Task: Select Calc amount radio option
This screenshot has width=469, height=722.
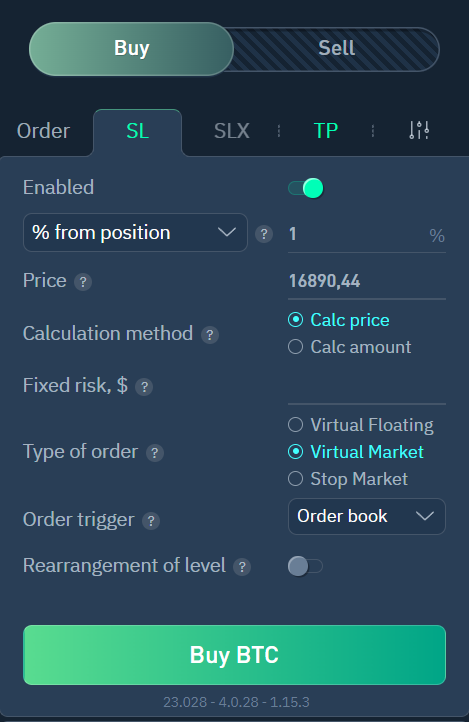Action: click(349, 347)
